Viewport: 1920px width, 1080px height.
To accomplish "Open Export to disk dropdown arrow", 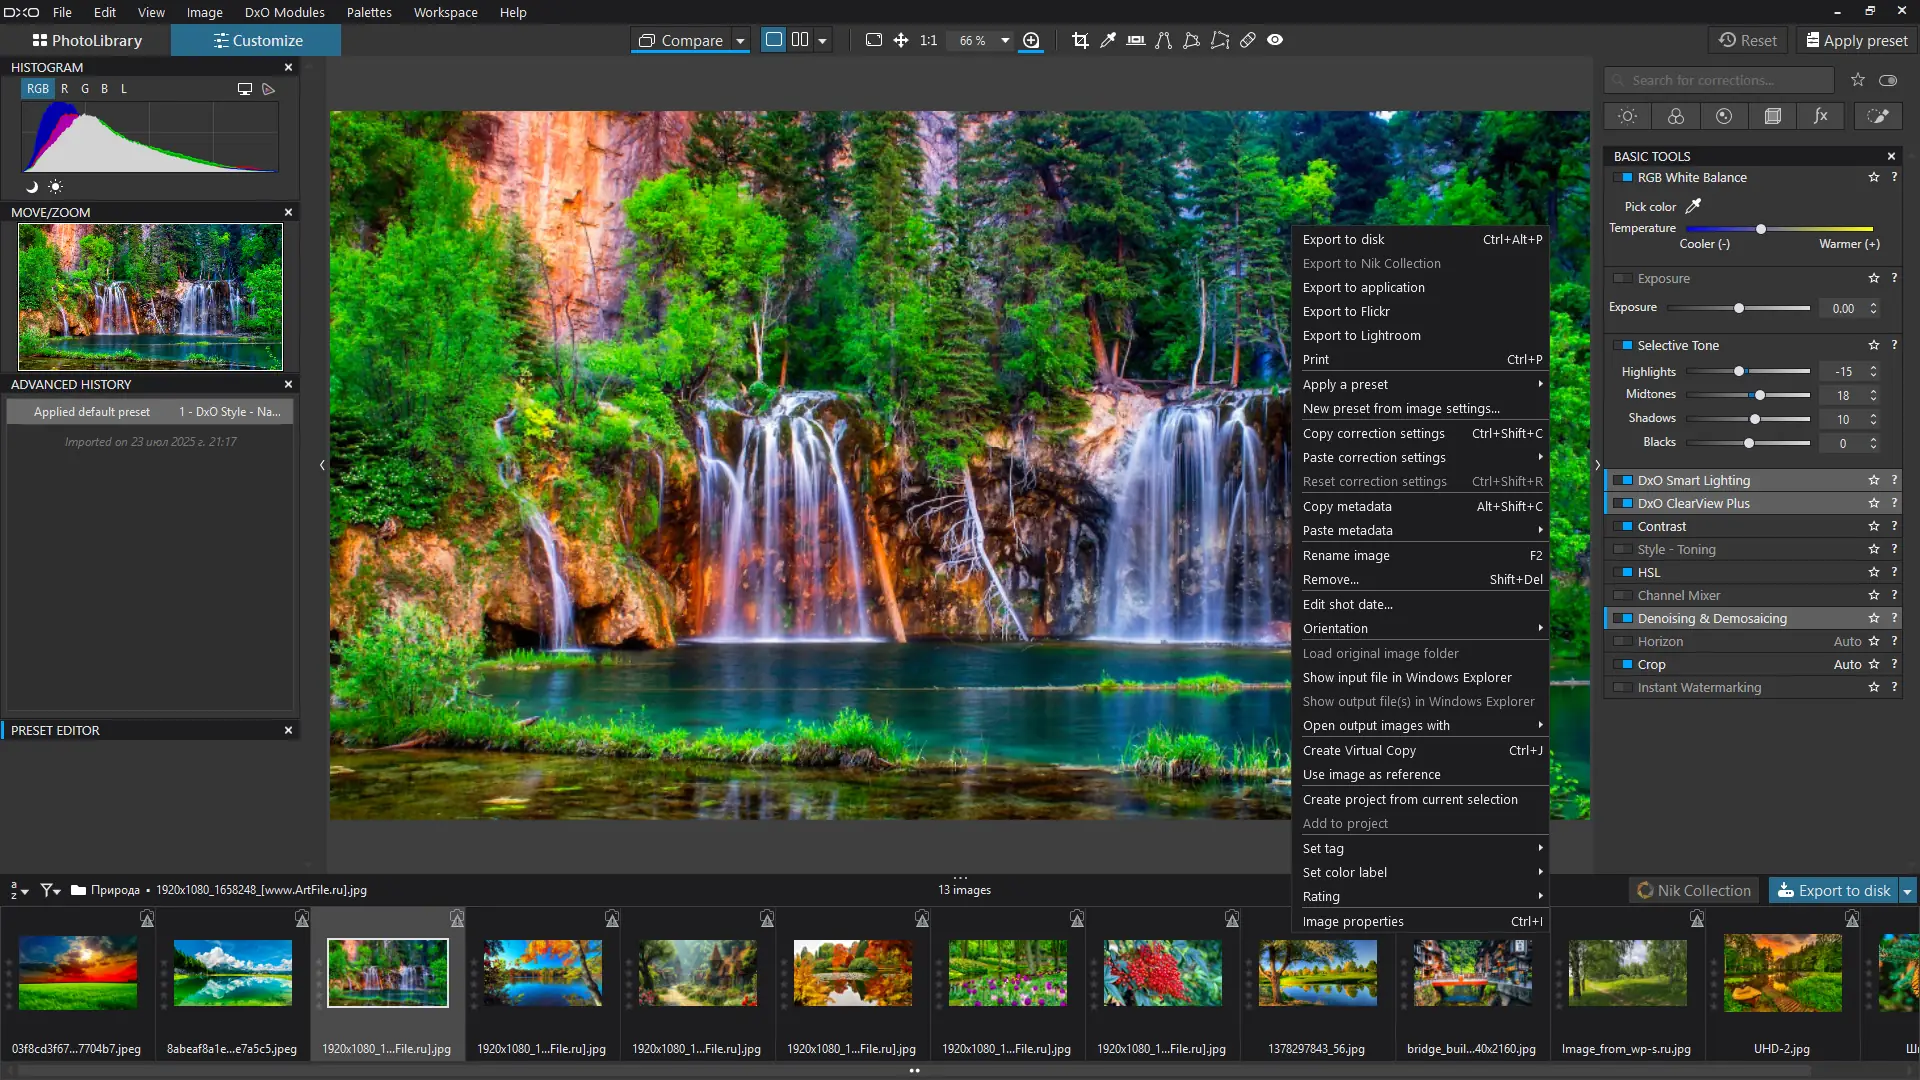I will coord(1907,891).
